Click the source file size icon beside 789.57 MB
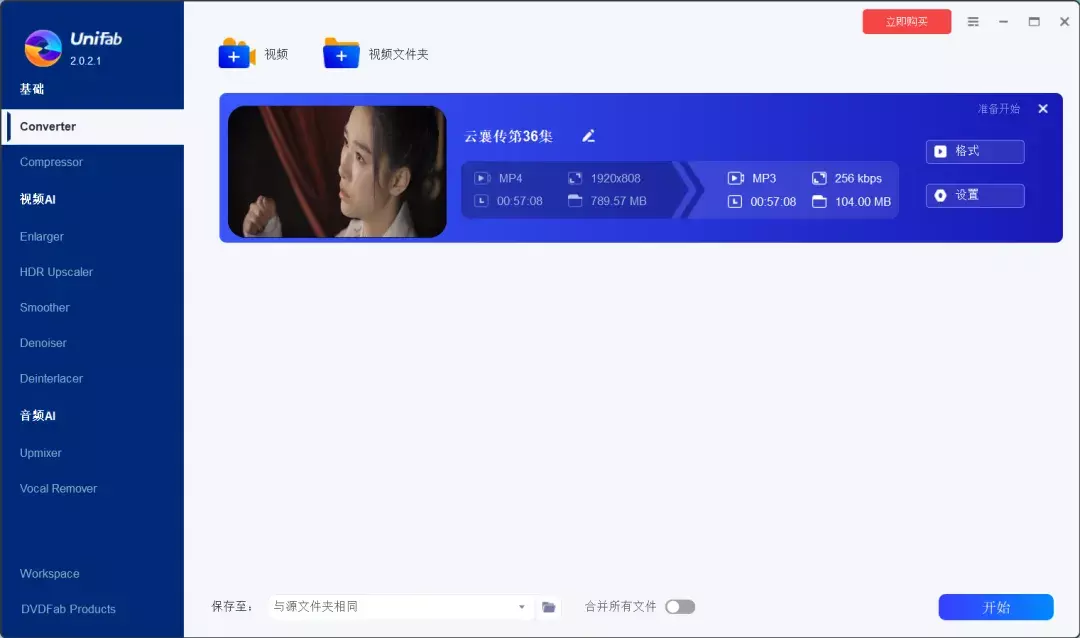Image resolution: width=1080 pixels, height=638 pixels. tap(574, 201)
